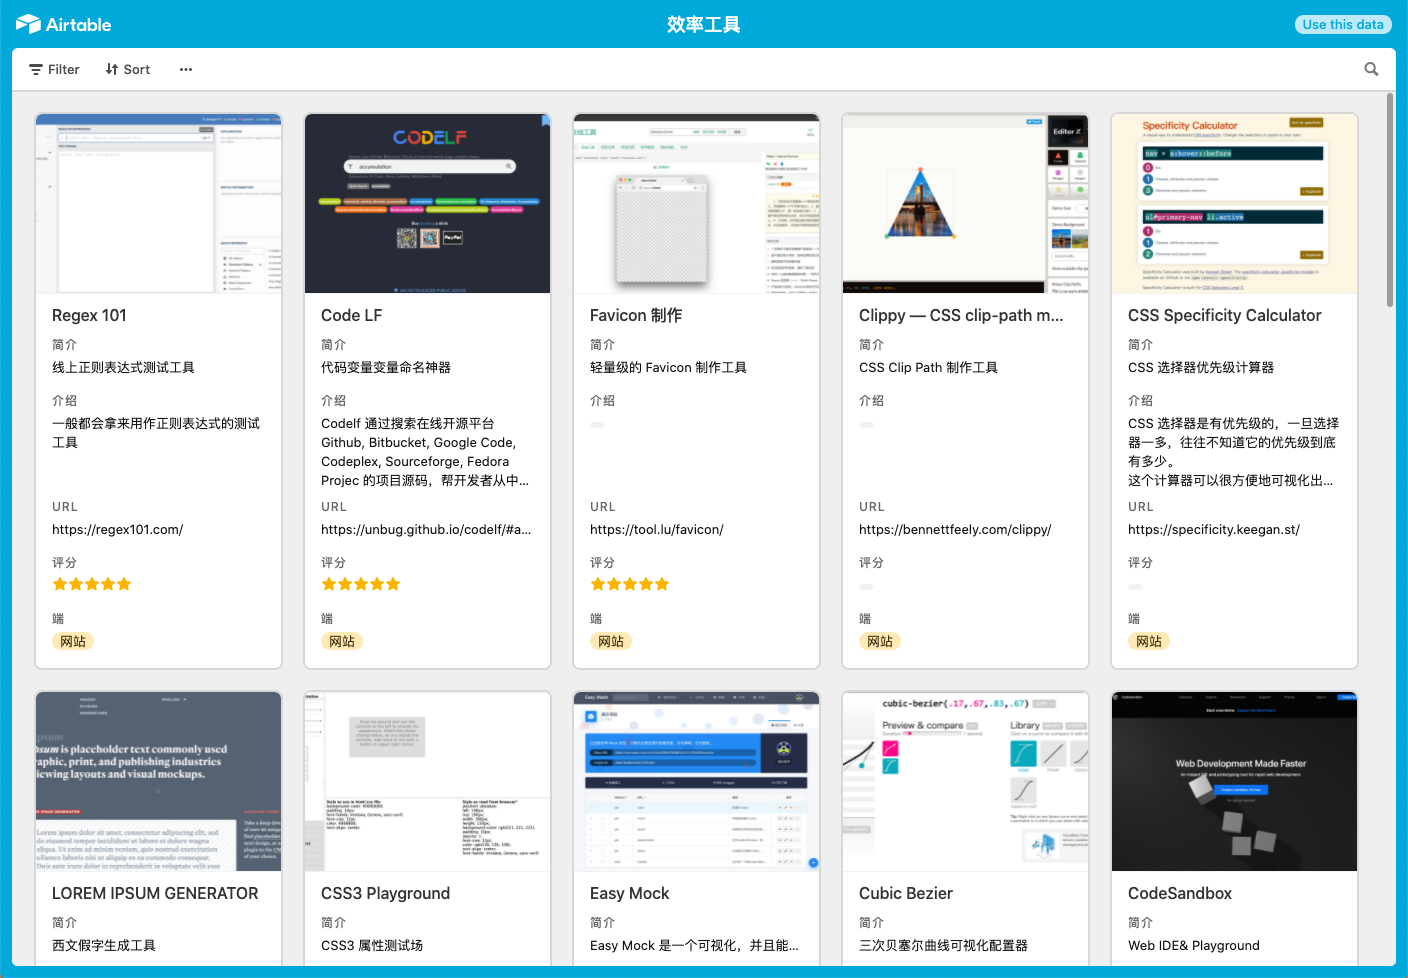
Task: Click the CSS 选择器优先级计算器 text
Action: pos(1201,367)
